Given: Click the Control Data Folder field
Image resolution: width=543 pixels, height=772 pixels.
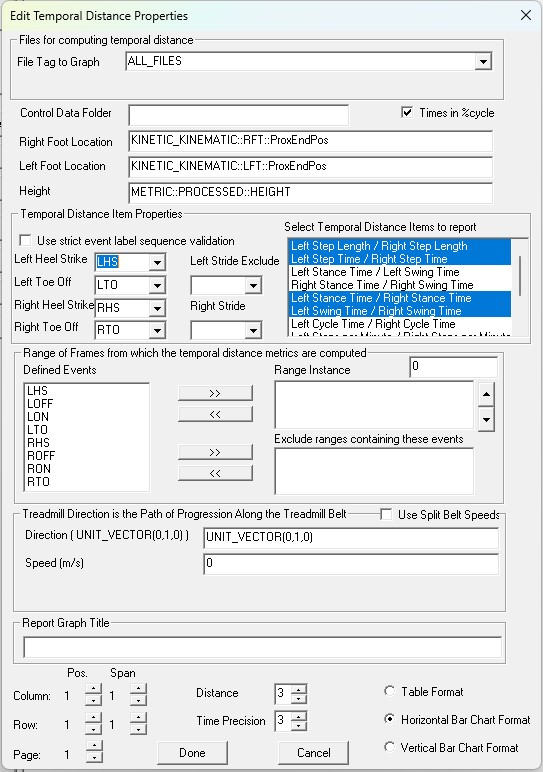Looking at the screenshot, I should point(238,115).
